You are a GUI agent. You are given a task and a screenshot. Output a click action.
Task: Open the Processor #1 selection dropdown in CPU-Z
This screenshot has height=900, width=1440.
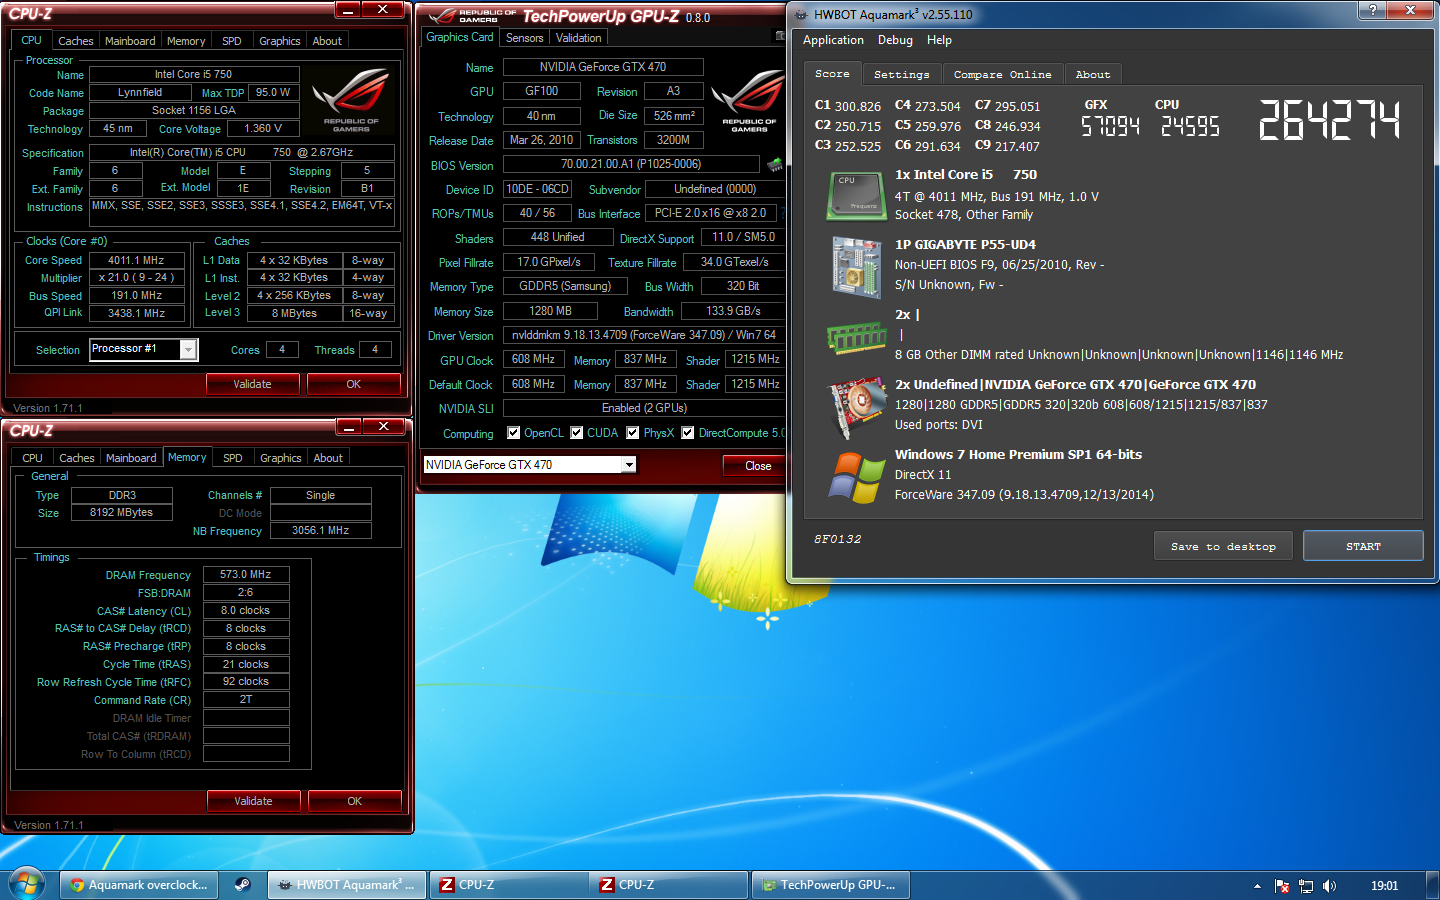point(188,349)
